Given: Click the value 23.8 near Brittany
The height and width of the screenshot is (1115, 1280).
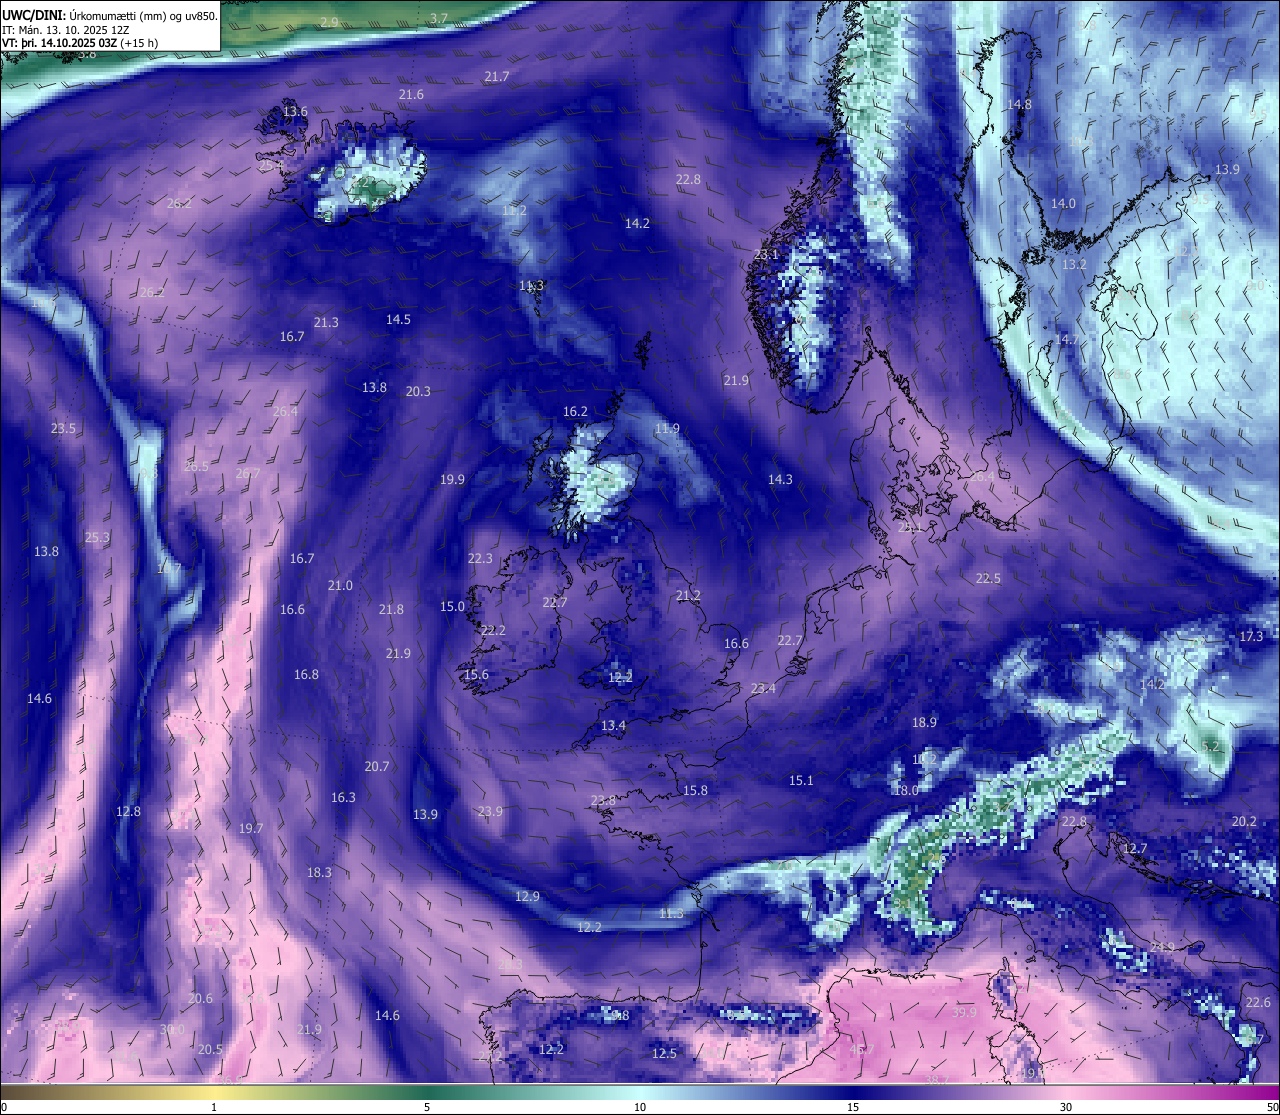Looking at the screenshot, I should pyautogui.click(x=603, y=800).
